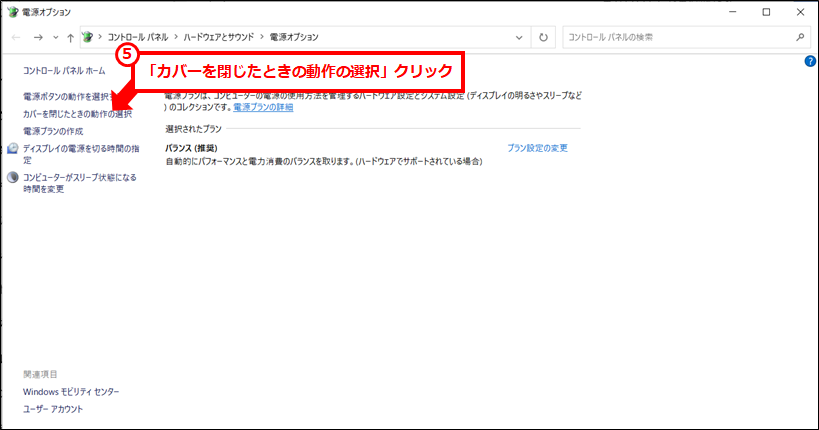The image size is (819, 430).
Task: Click the search magnifier icon
Action: tap(800, 37)
